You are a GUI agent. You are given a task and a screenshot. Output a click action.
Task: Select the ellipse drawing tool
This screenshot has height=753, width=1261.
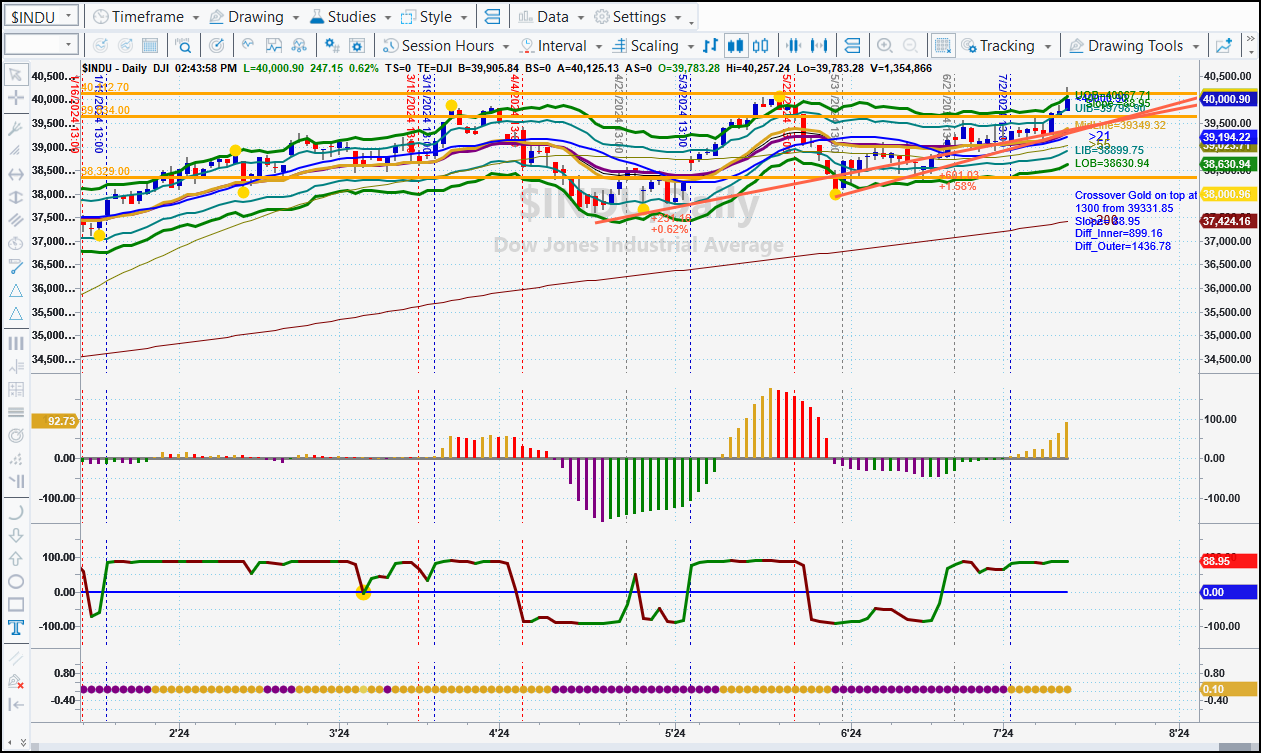(15, 581)
